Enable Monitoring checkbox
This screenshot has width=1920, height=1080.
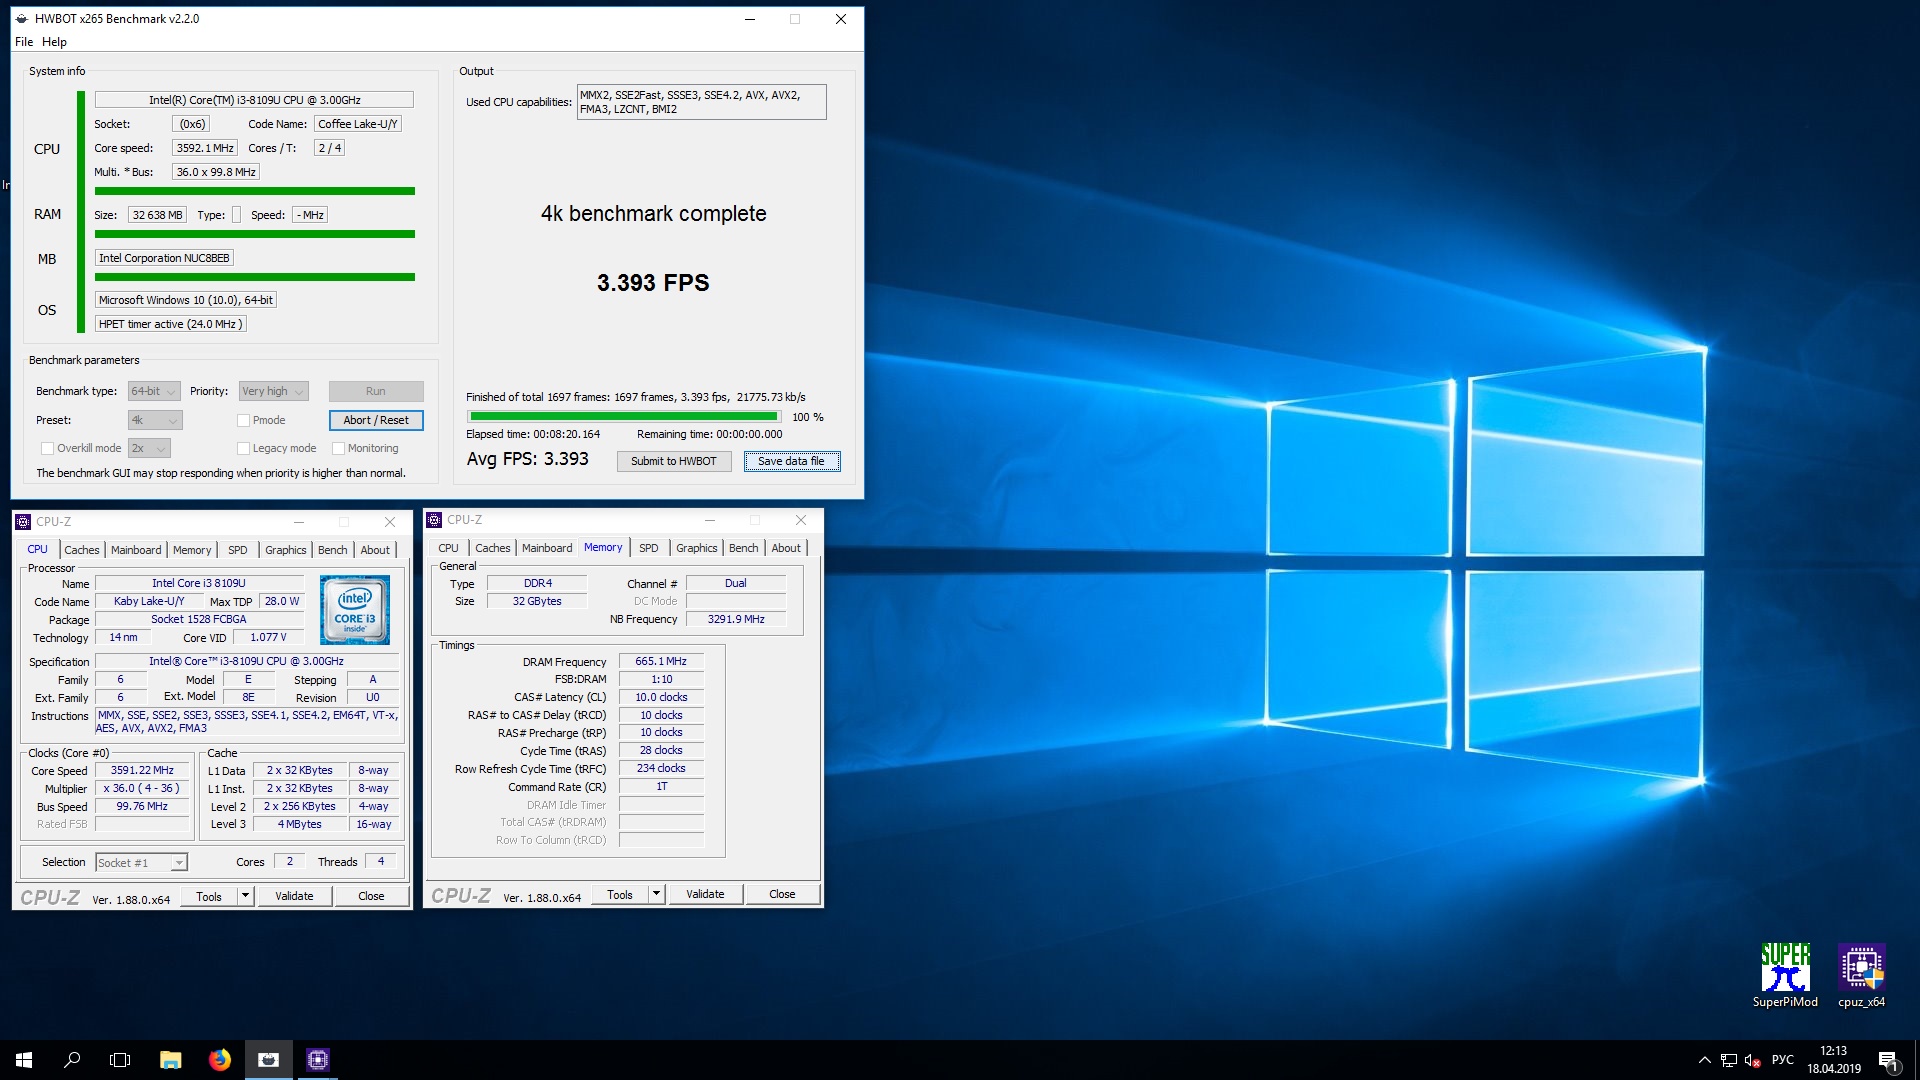[338, 449]
